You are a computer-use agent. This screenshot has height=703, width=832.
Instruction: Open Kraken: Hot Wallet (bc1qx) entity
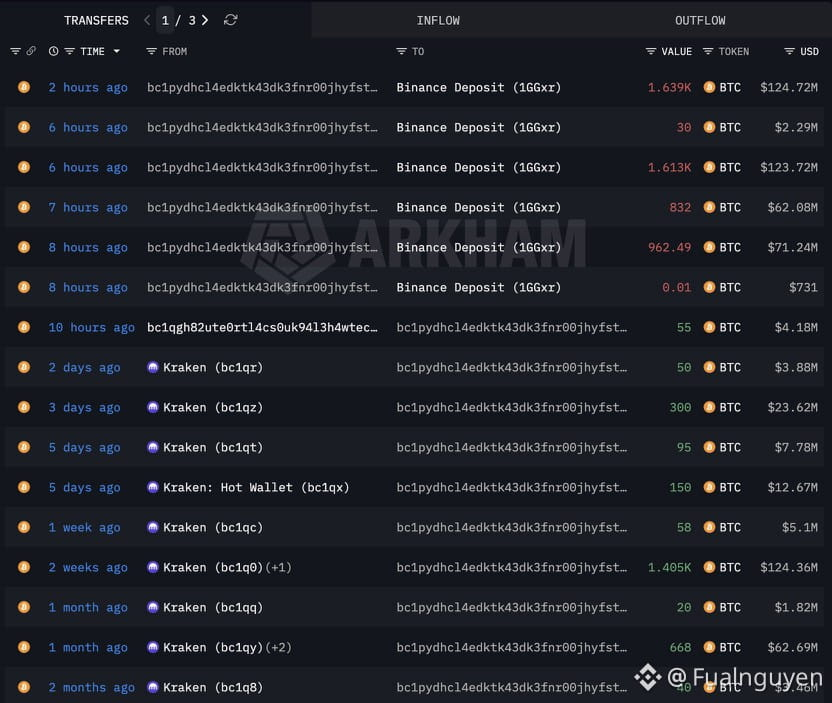[x=256, y=487]
